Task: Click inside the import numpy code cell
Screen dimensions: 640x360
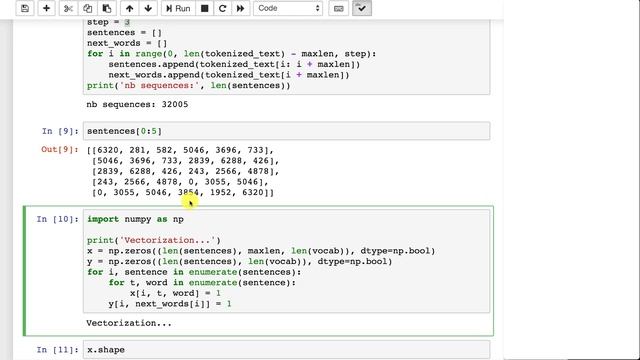Action: 286,261
